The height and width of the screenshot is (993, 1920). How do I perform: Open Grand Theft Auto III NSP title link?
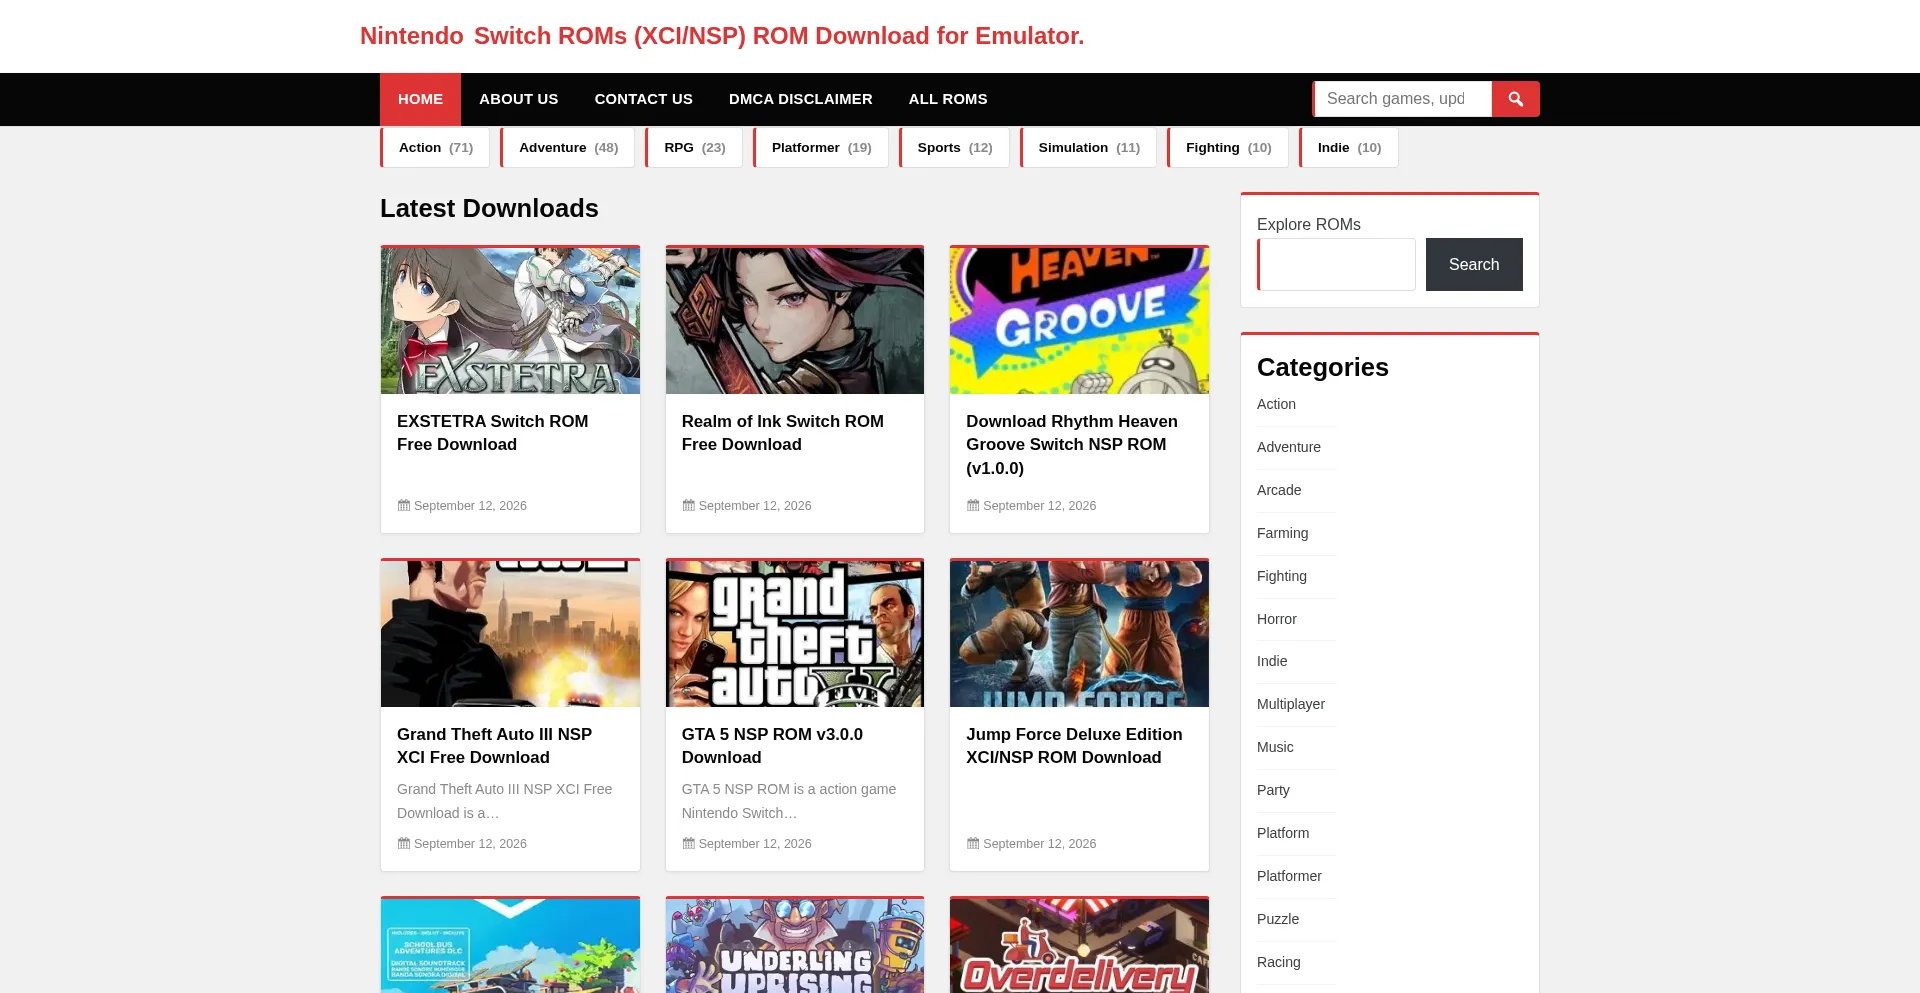coord(494,746)
